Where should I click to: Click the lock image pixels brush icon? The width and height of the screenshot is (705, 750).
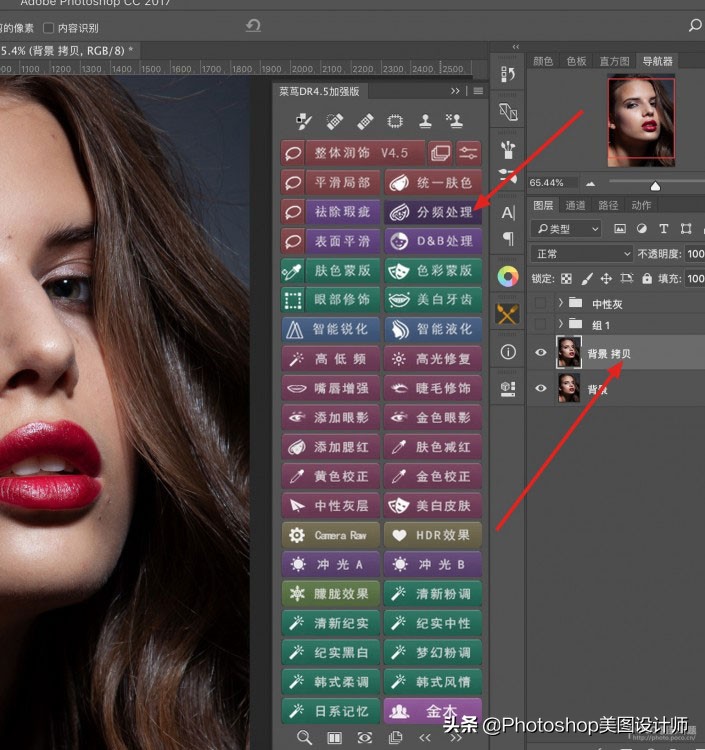[x=587, y=279]
